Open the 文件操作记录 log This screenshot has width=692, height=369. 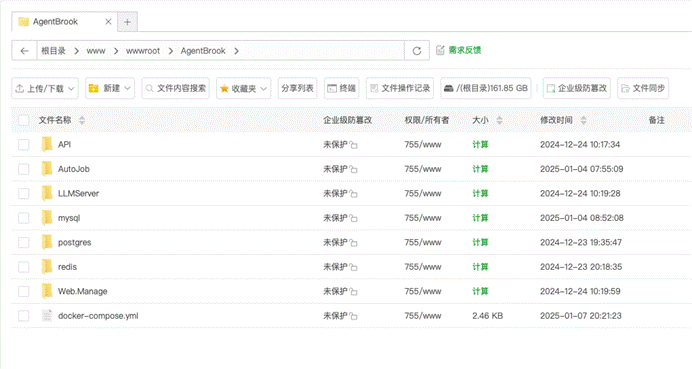(400, 88)
